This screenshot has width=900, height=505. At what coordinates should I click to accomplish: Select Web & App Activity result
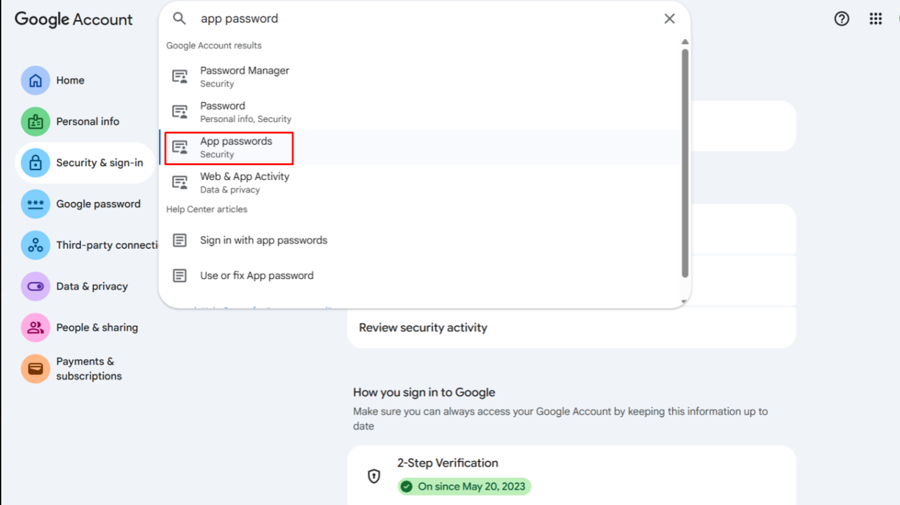[x=244, y=182]
